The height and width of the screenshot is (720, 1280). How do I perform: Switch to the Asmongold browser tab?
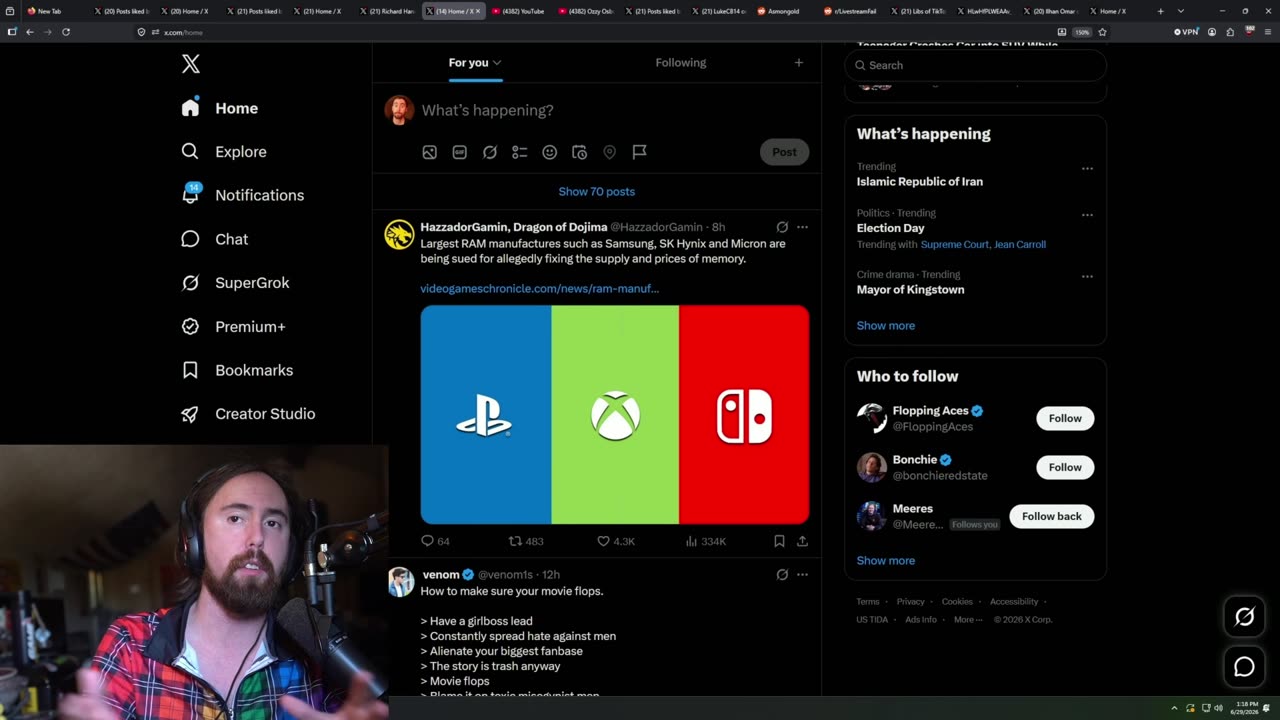784,11
